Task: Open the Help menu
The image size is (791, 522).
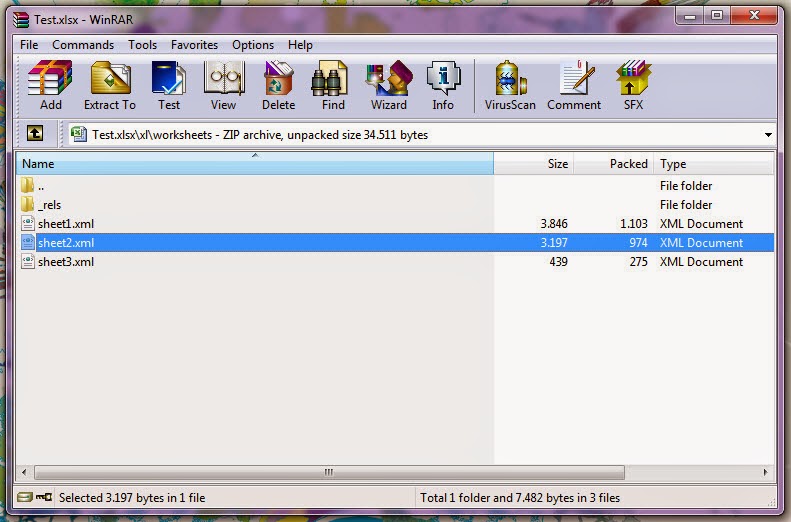Action: 300,45
